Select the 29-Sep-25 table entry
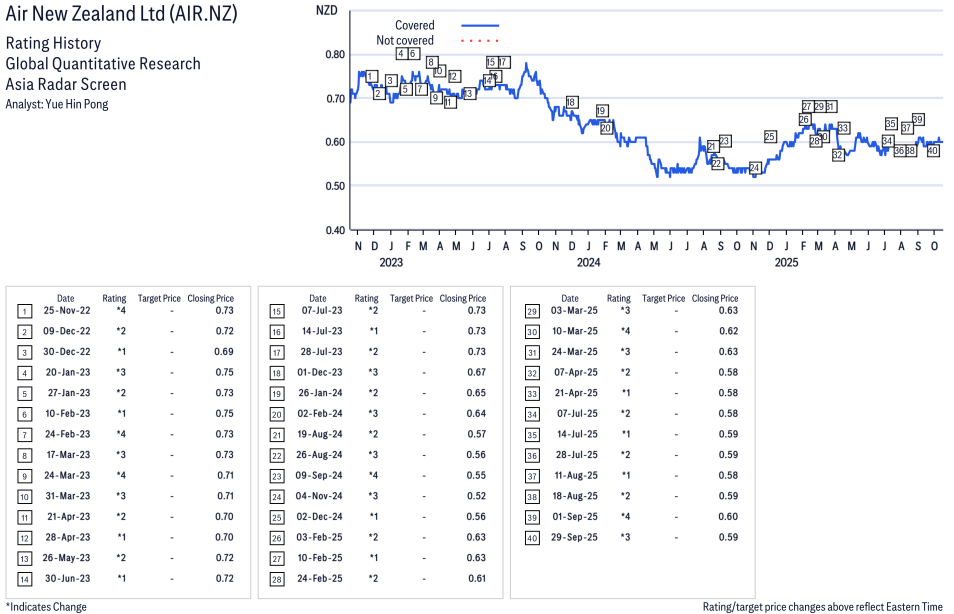Viewport: 954px width, 614px height. coord(632,537)
